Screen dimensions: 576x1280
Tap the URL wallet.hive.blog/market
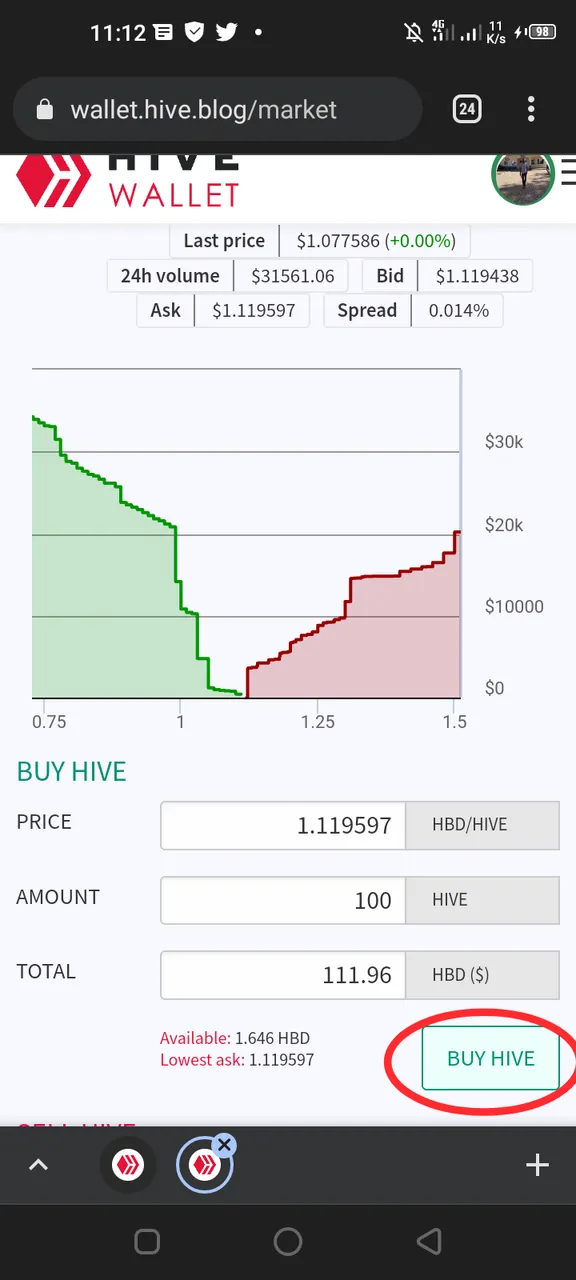pyautogui.click(x=204, y=109)
